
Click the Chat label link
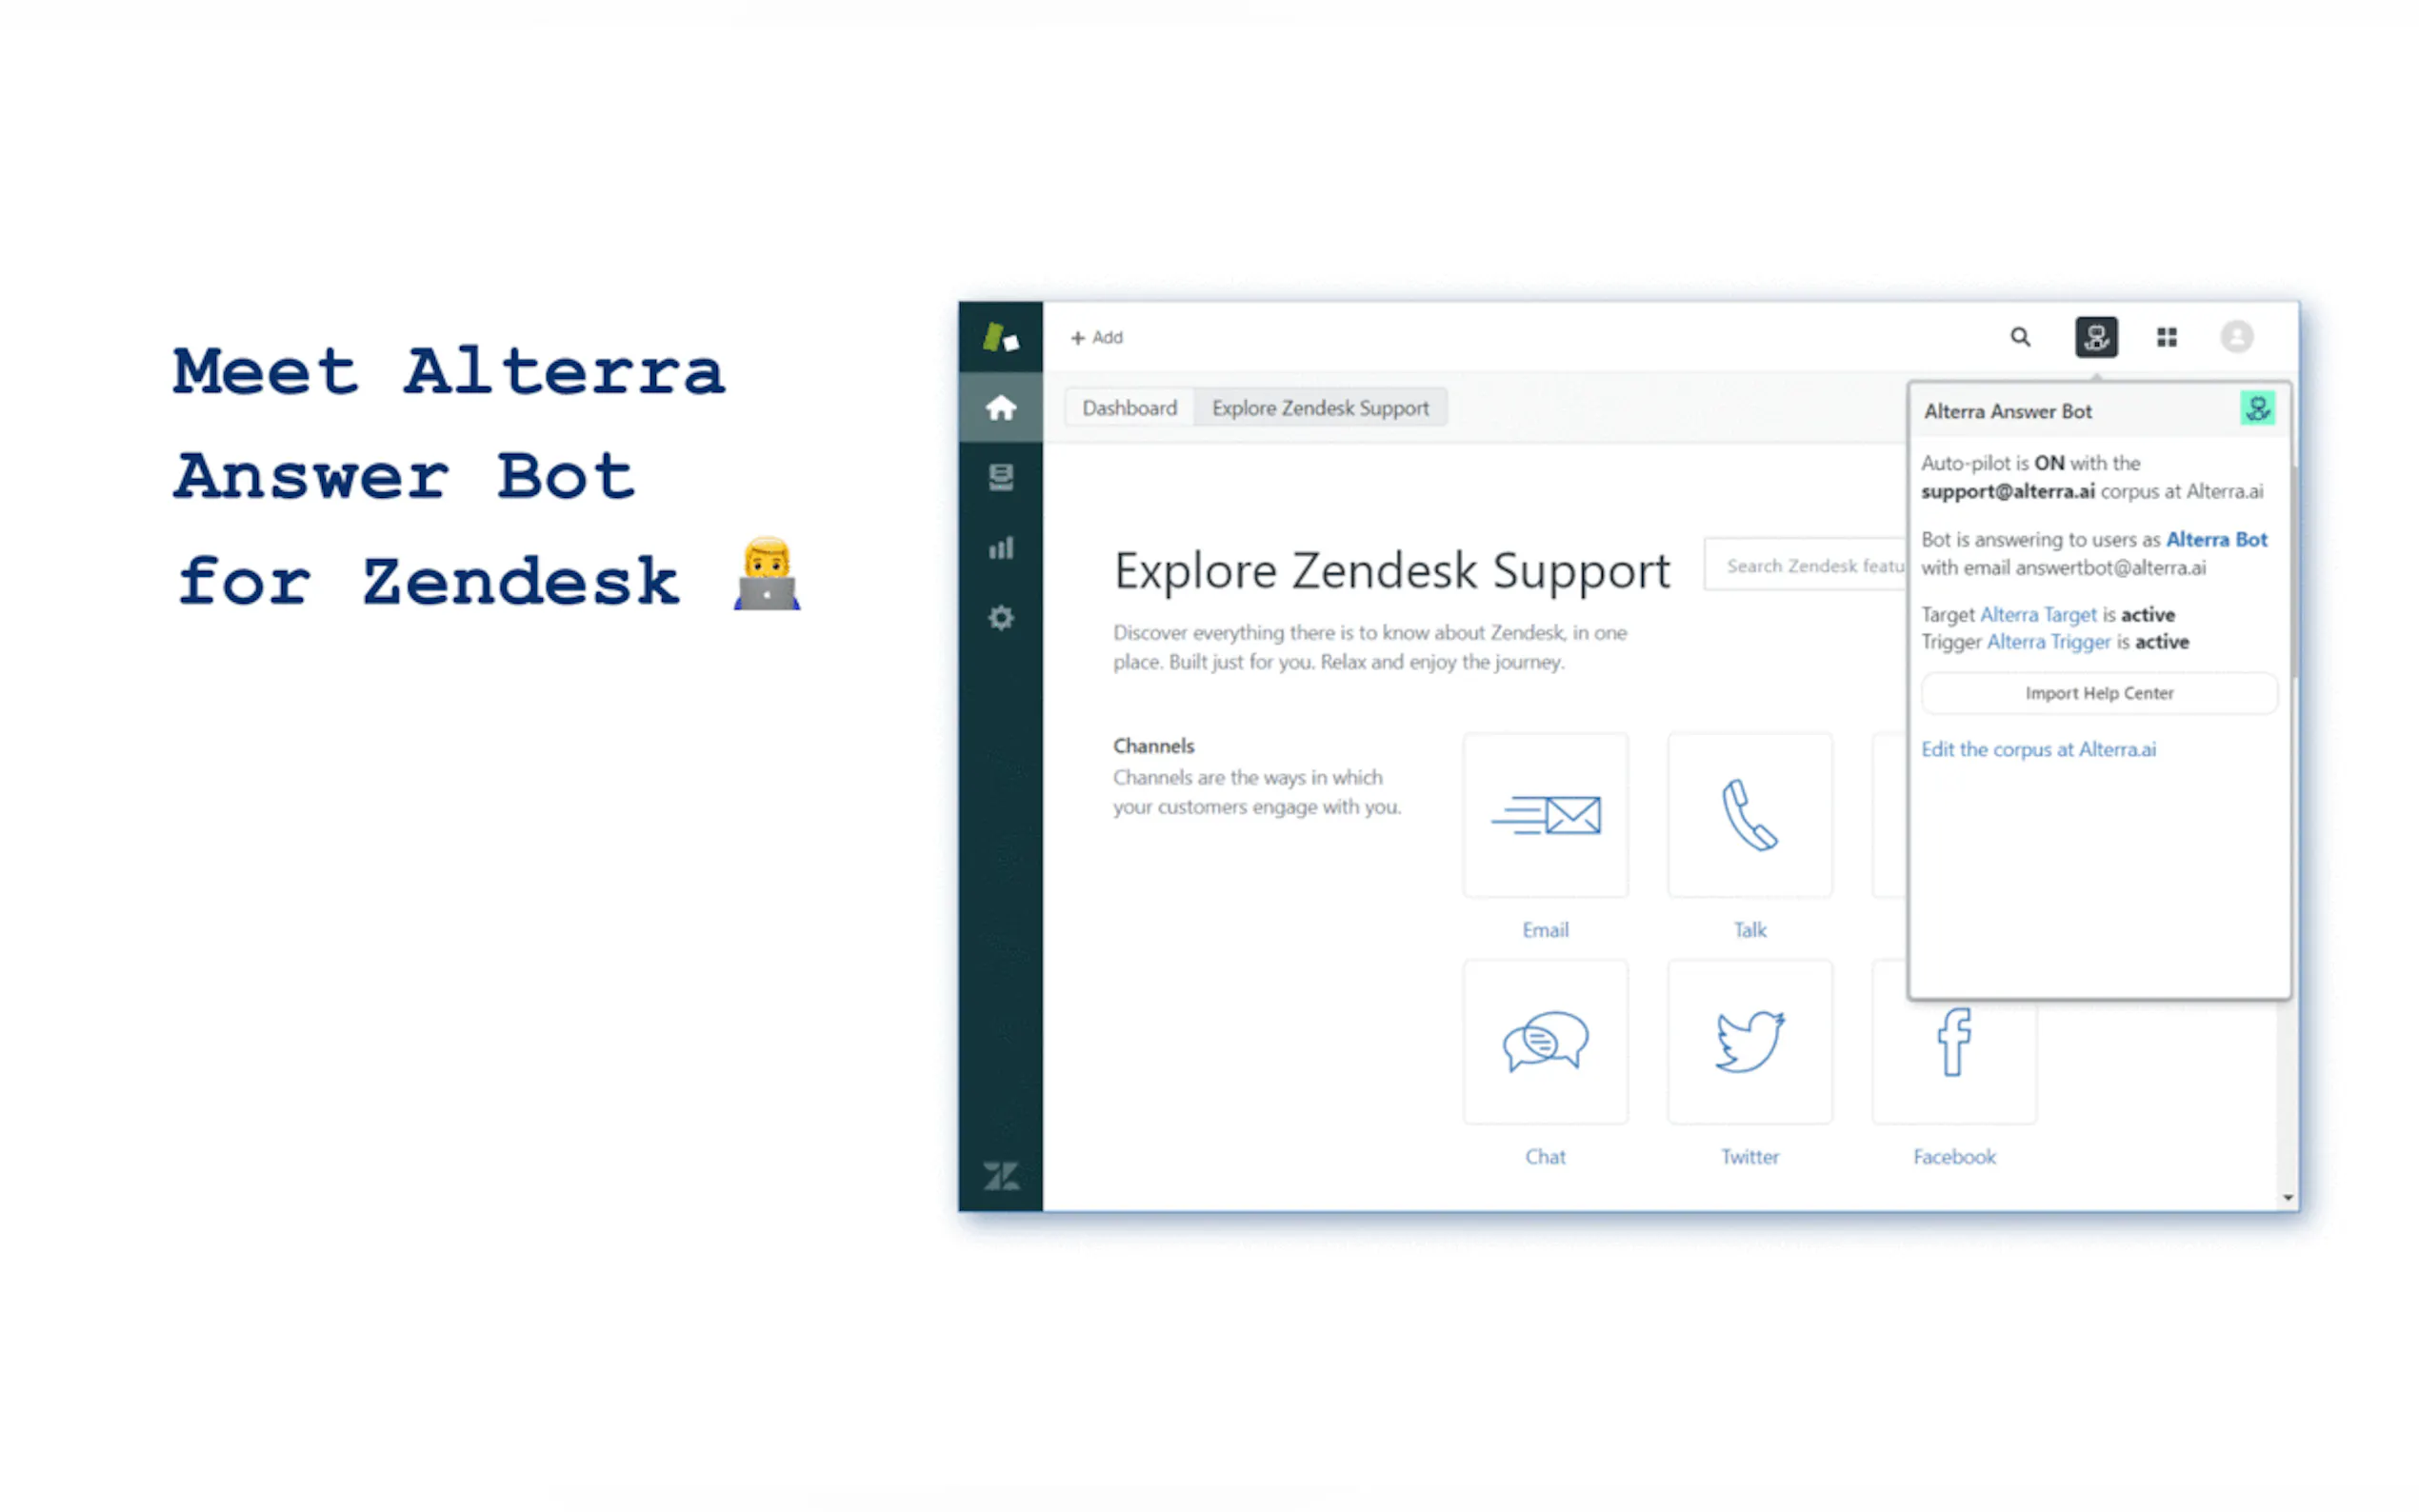[1545, 1157]
